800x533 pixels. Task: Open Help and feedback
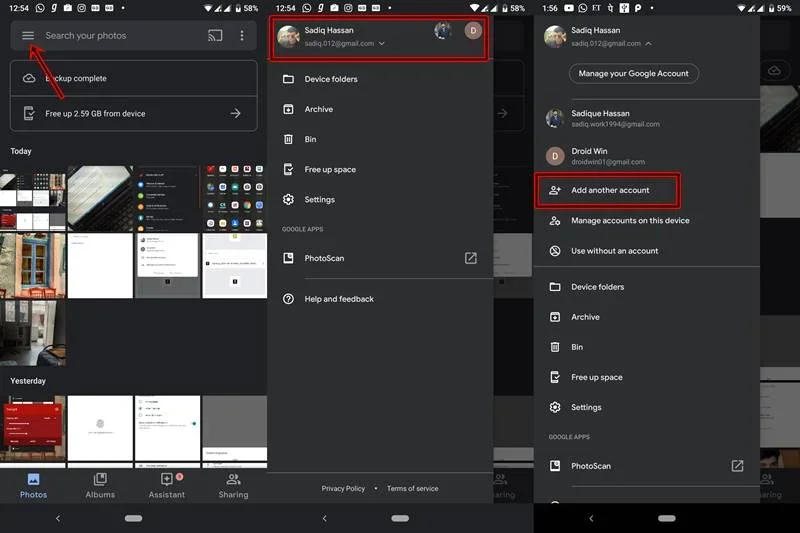coord(380,299)
